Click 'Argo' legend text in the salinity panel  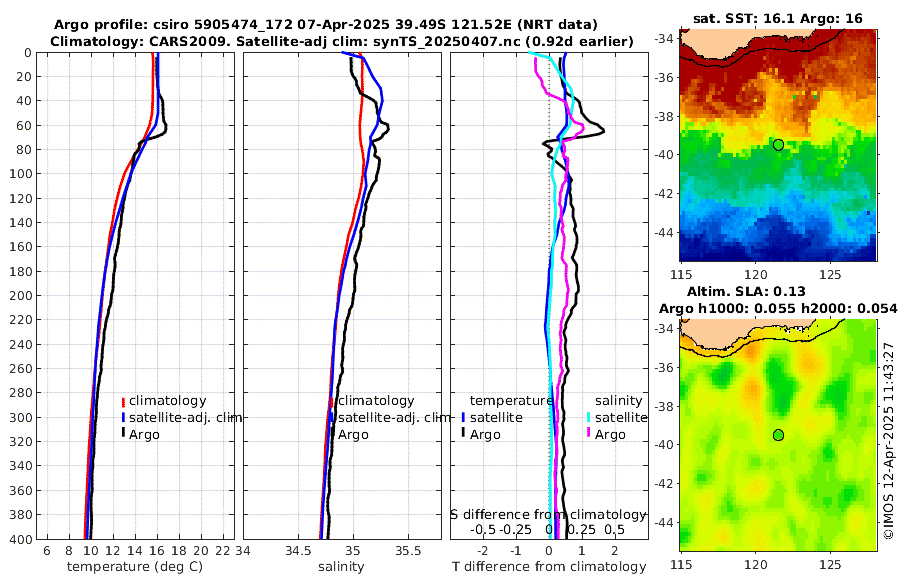pyautogui.click(x=353, y=435)
